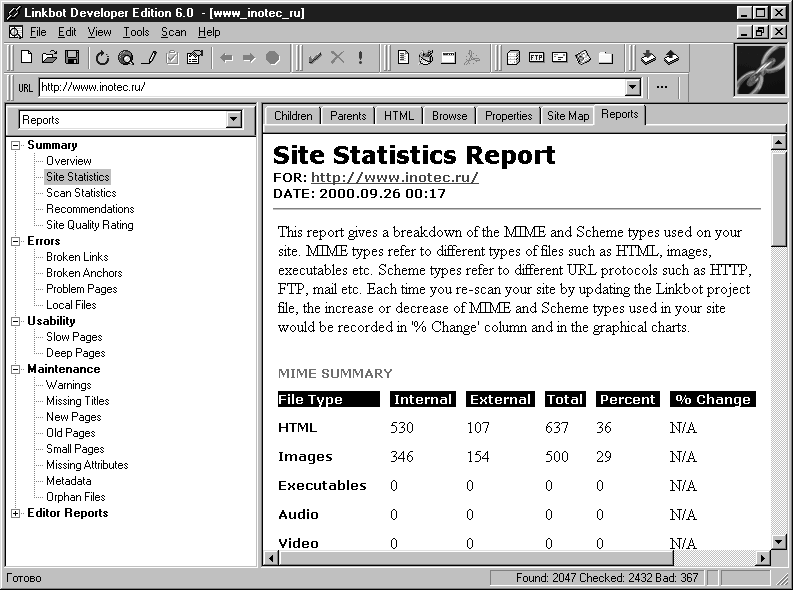The width and height of the screenshot is (793, 590).
Task: Click the server stack icon
Action: coord(513,58)
